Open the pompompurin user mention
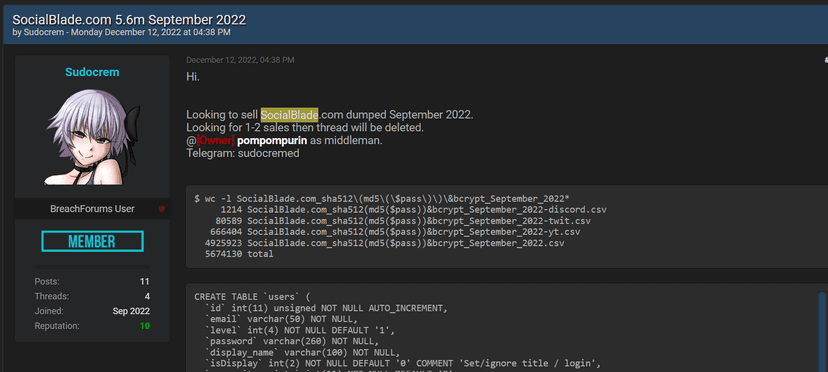 pos(272,141)
